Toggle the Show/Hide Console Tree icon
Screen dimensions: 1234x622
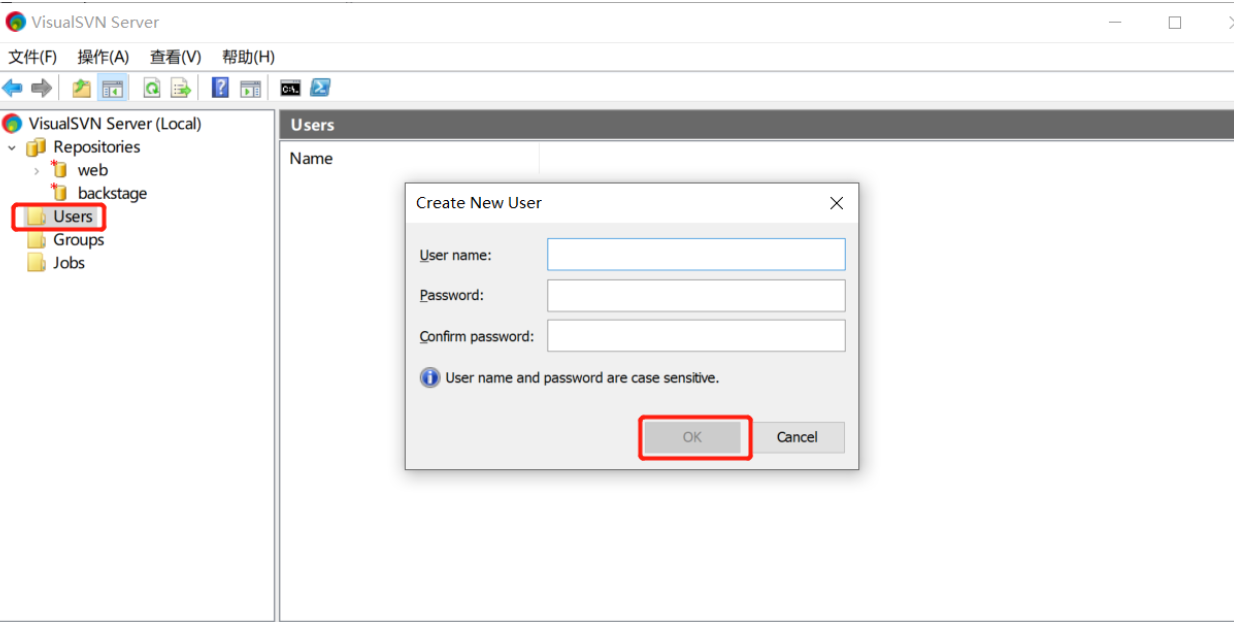tap(112, 88)
